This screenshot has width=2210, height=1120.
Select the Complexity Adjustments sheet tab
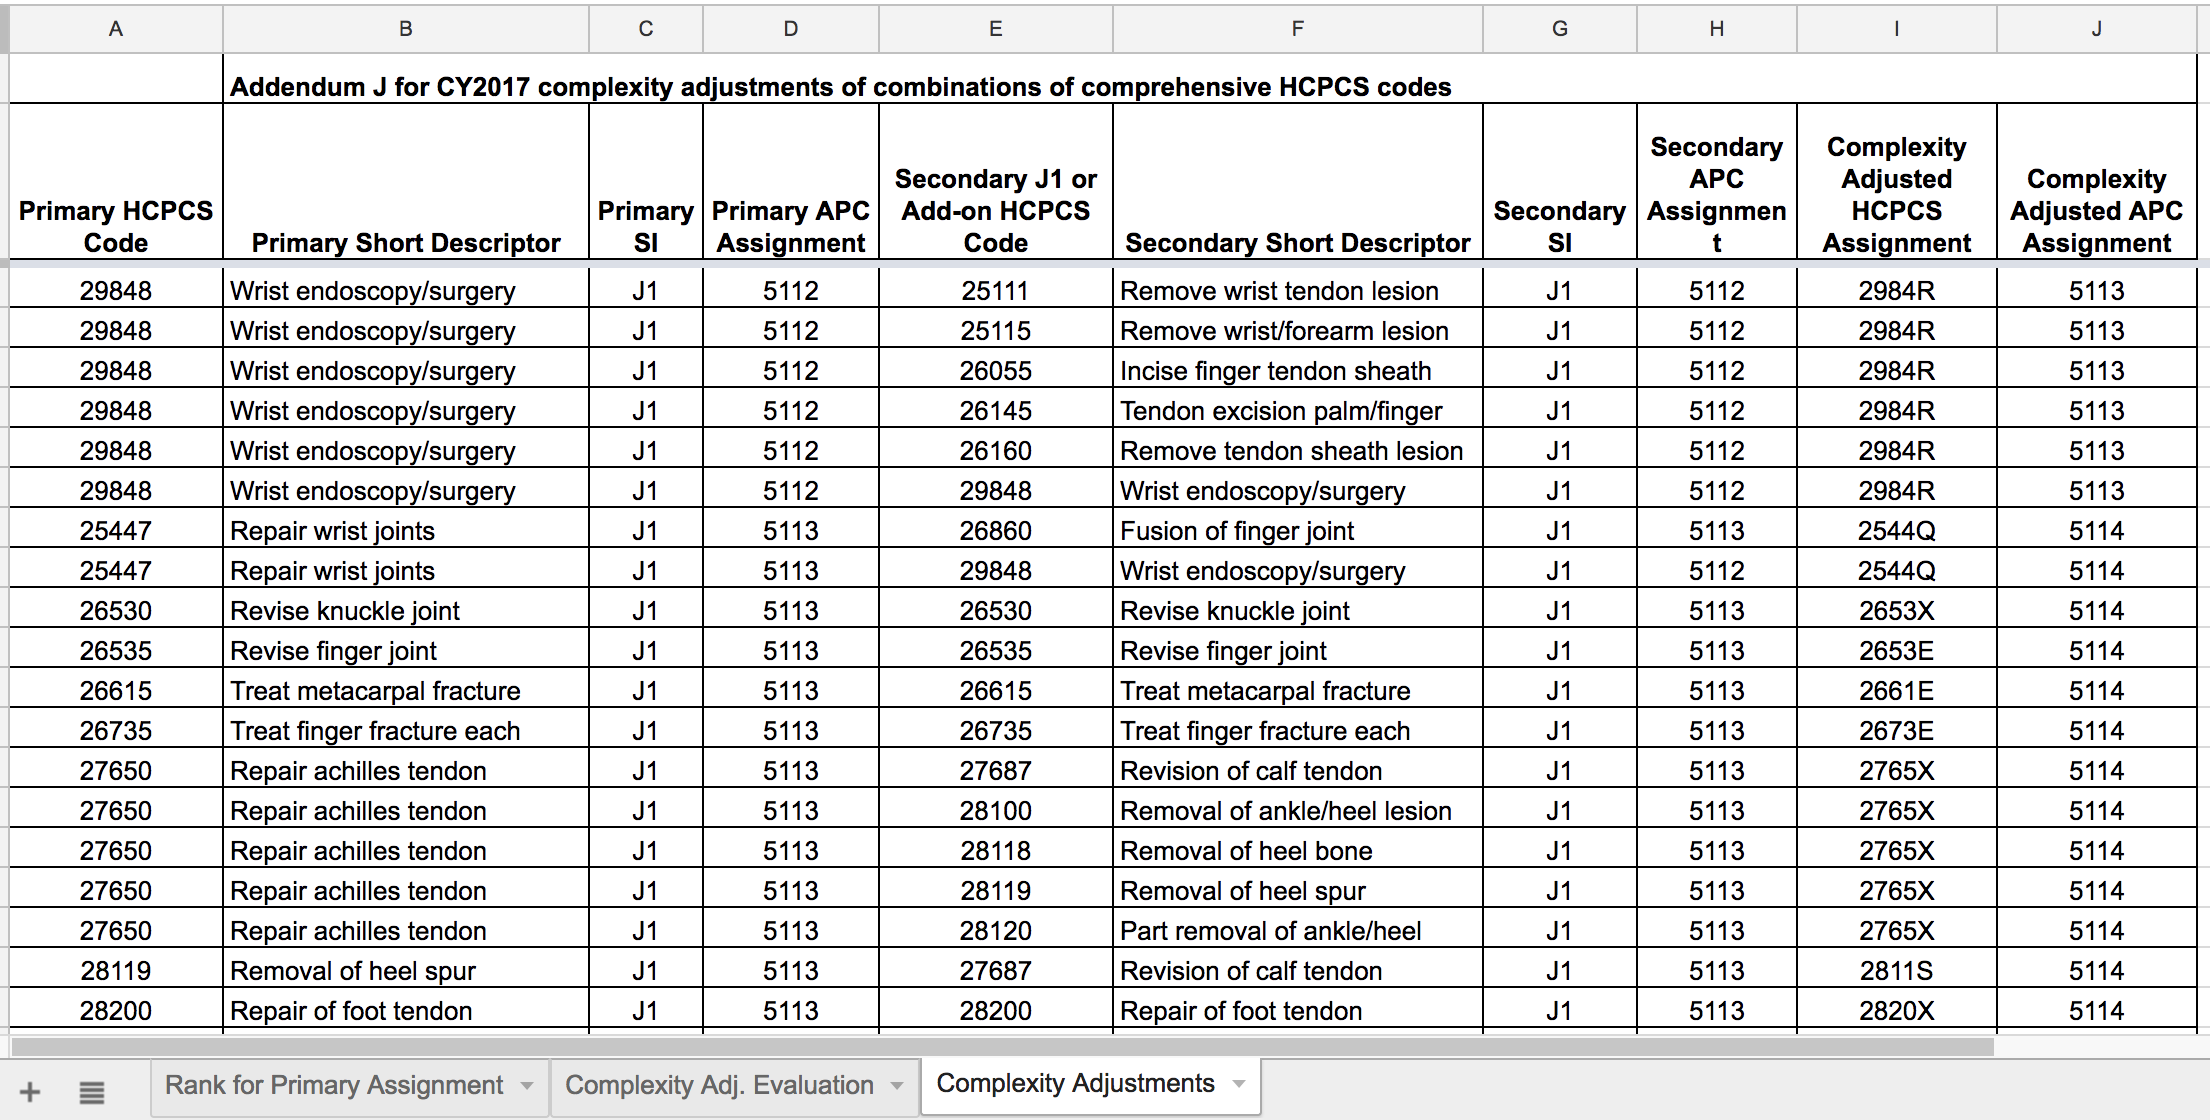(1075, 1084)
